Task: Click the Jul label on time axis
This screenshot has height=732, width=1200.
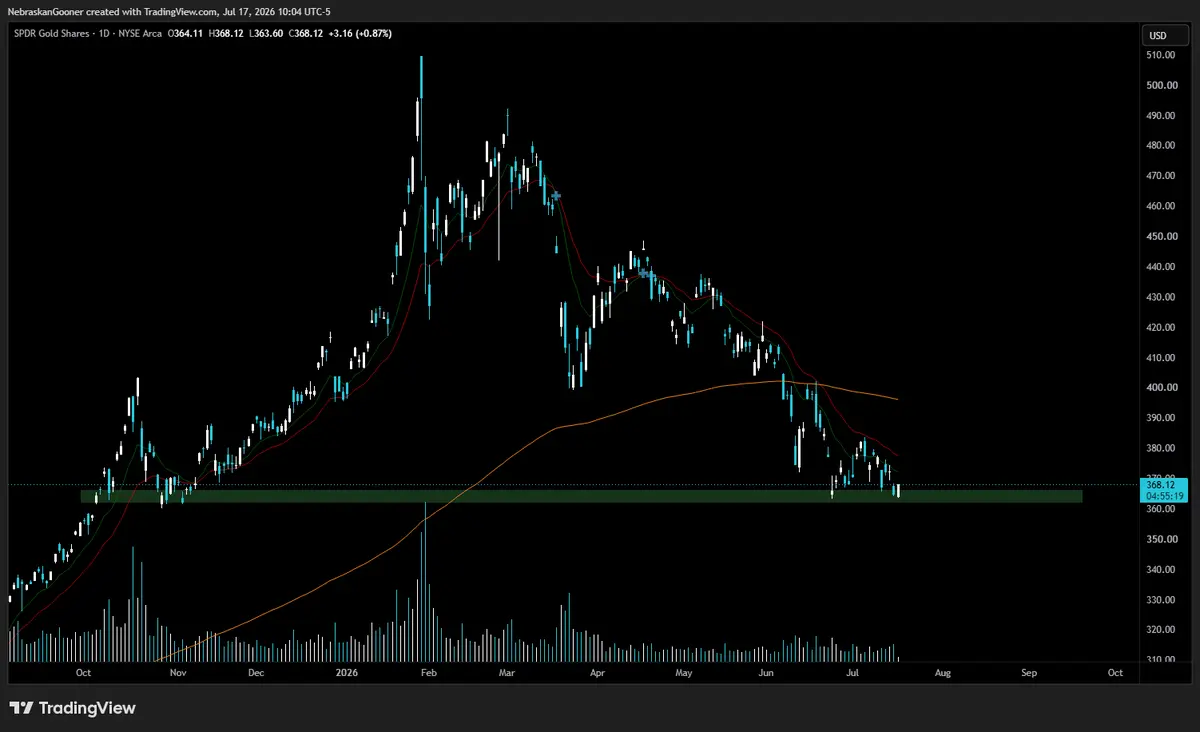Action: click(853, 673)
